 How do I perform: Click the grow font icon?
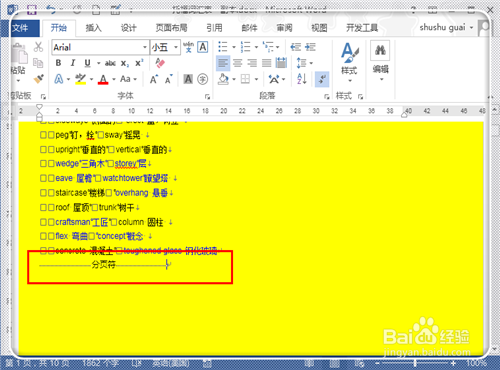point(154,79)
